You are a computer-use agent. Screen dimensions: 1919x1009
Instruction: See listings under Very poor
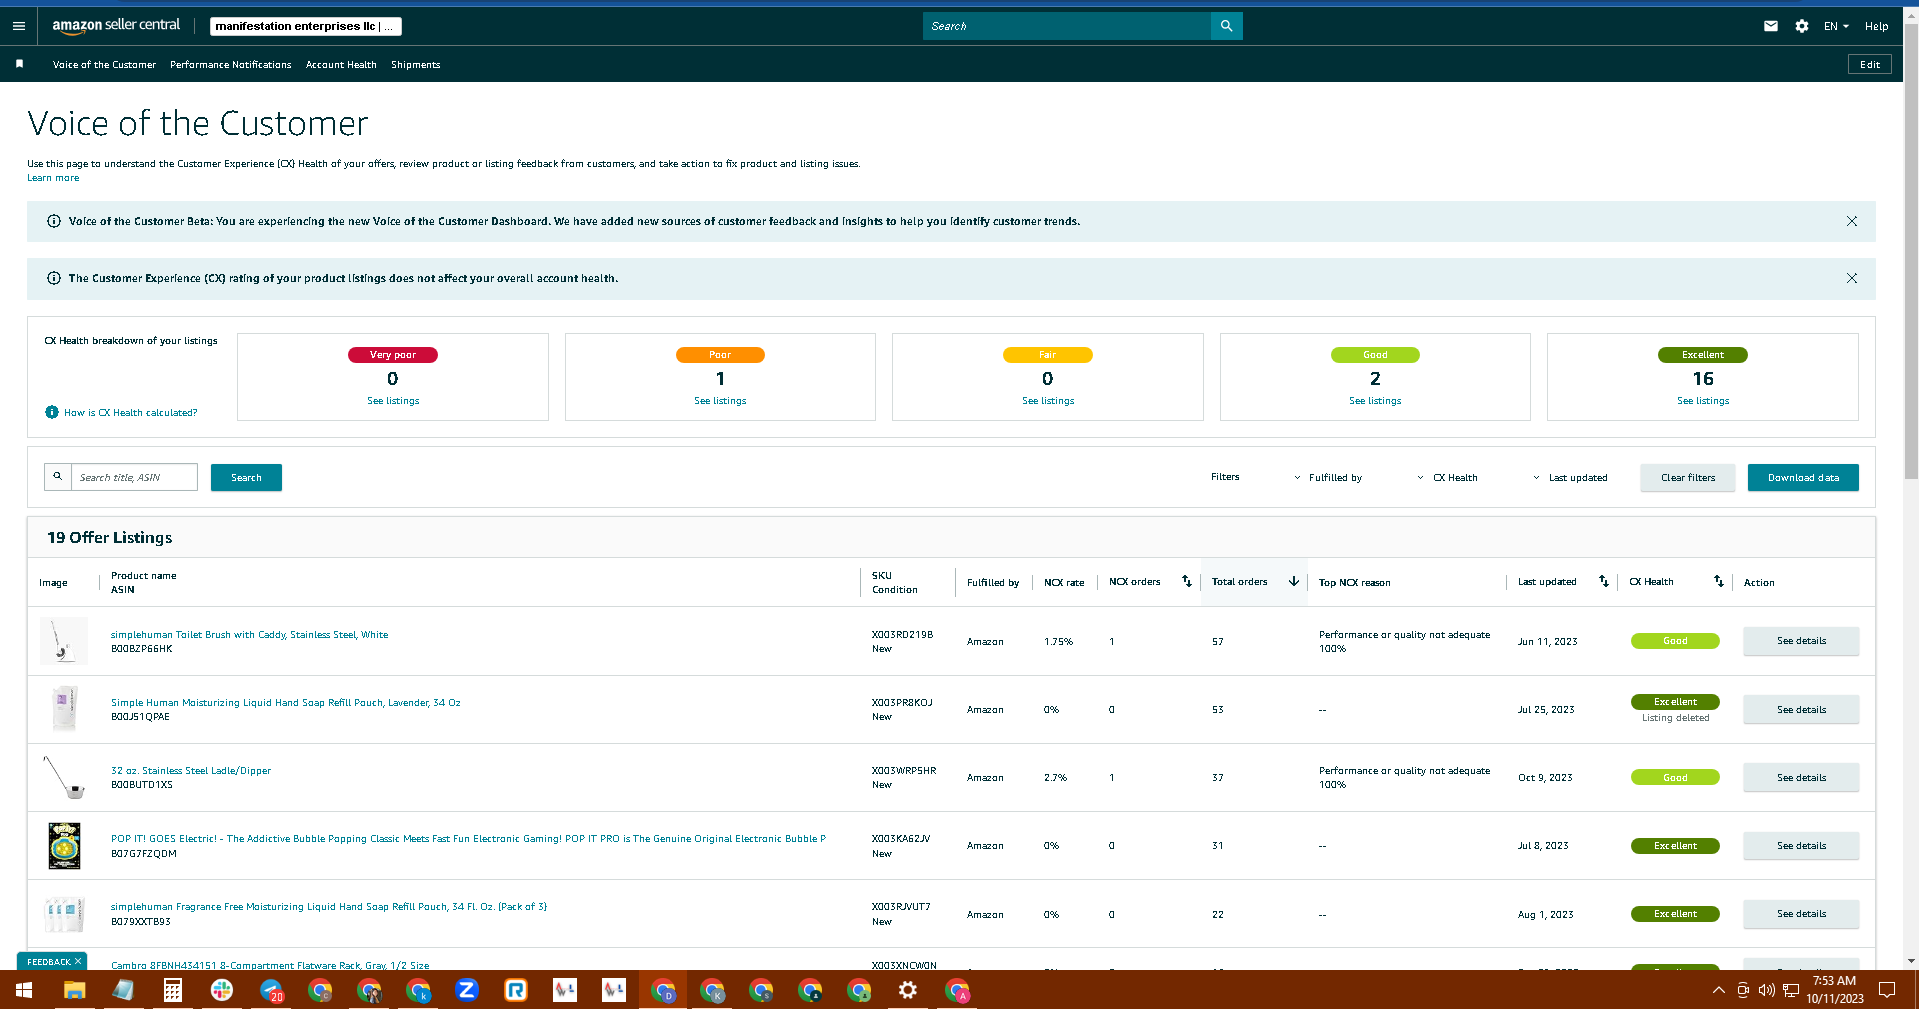click(x=393, y=401)
